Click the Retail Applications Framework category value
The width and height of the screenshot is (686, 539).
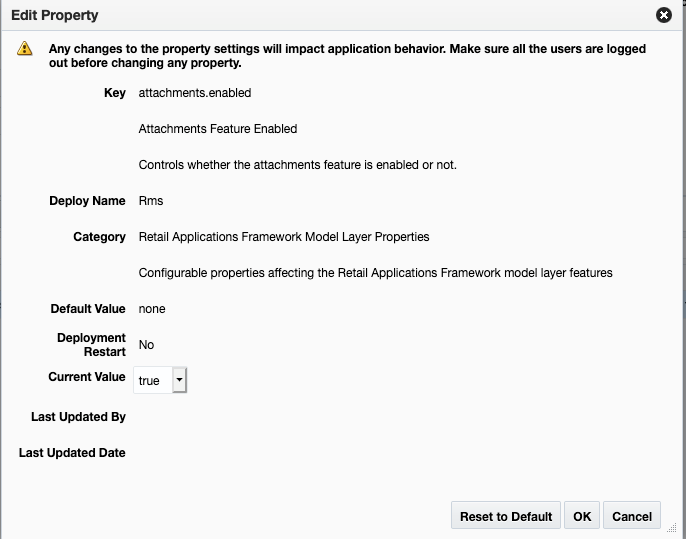(283, 237)
